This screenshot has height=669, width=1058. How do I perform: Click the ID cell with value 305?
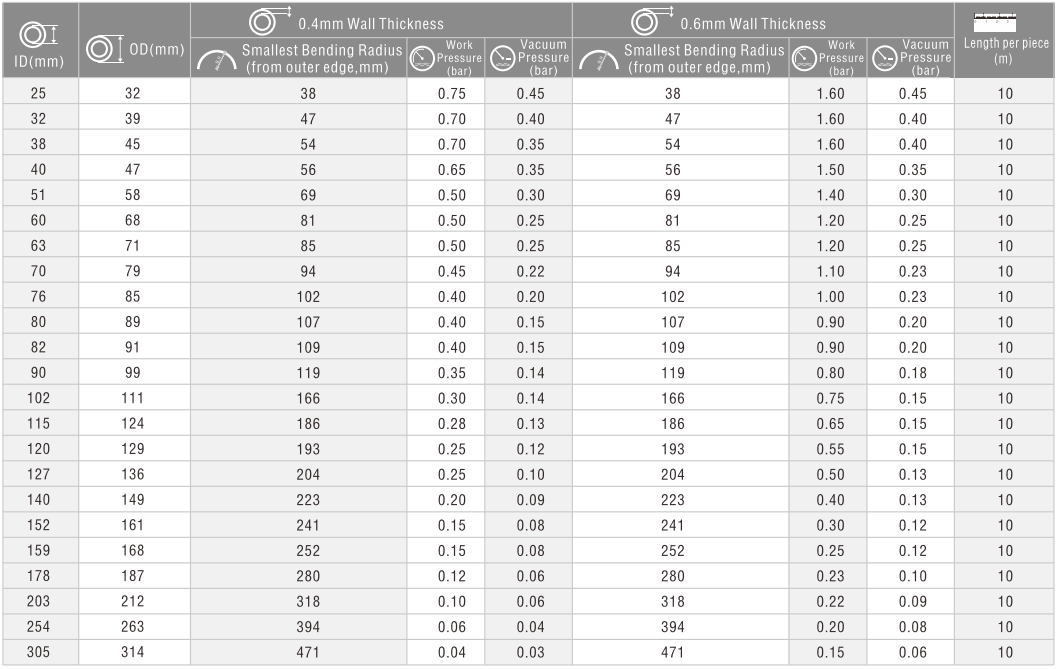pos(38,652)
